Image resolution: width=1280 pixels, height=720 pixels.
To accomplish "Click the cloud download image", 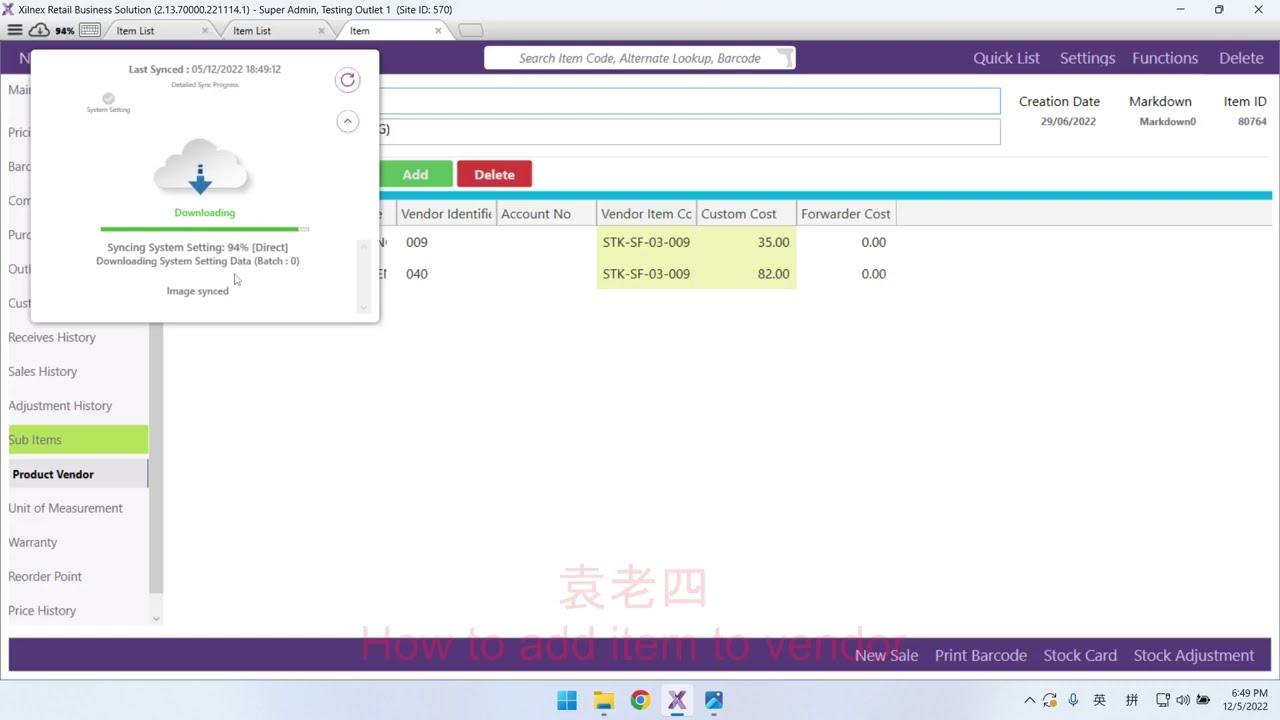I will pos(201,168).
